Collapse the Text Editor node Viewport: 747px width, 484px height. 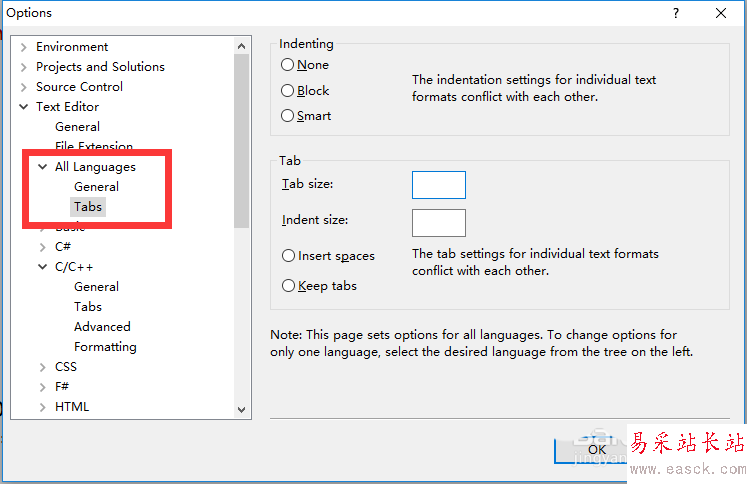click(24, 107)
